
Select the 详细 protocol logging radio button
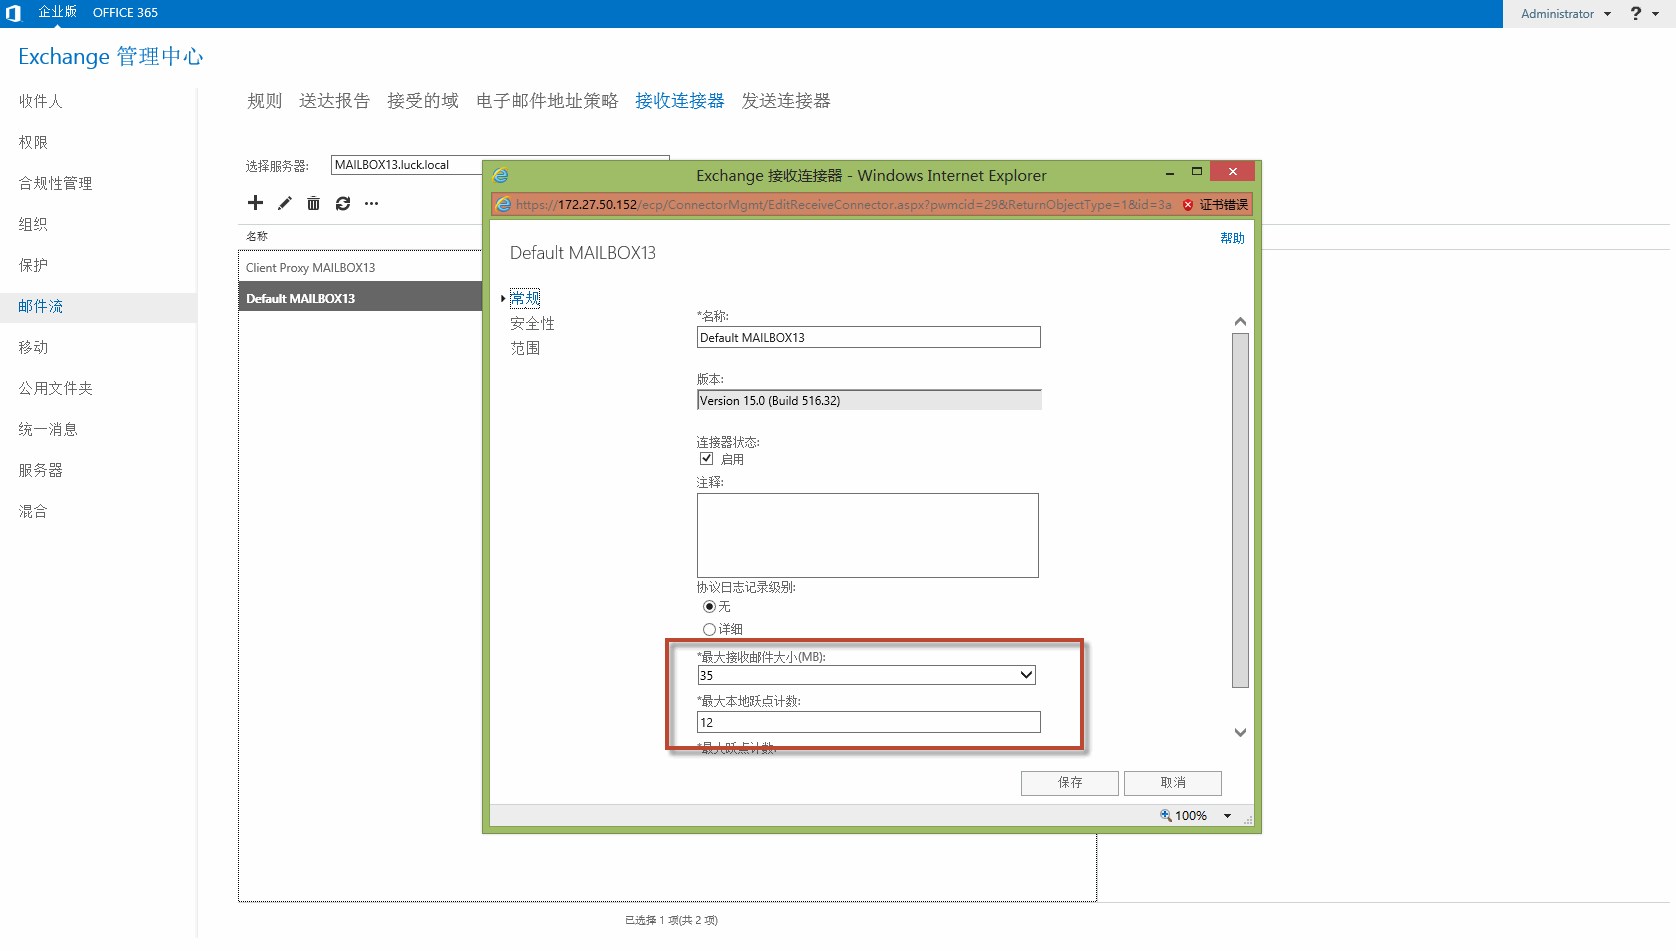709,629
